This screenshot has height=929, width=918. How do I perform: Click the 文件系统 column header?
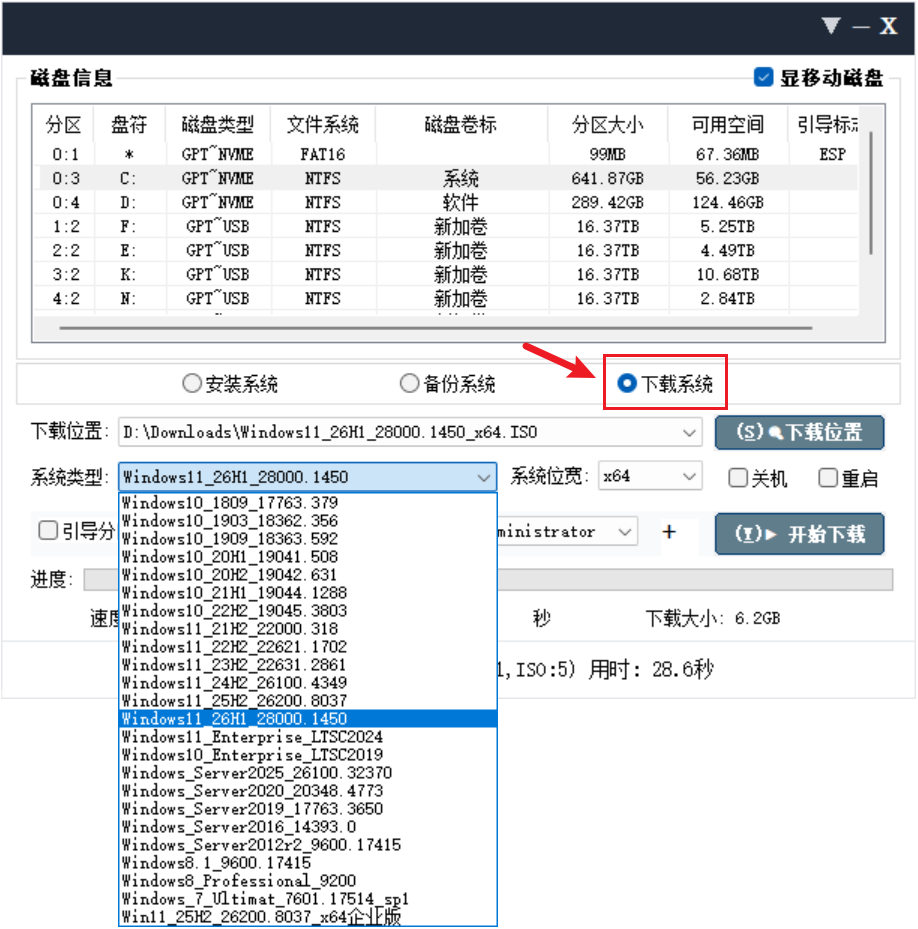tap(323, 124)
